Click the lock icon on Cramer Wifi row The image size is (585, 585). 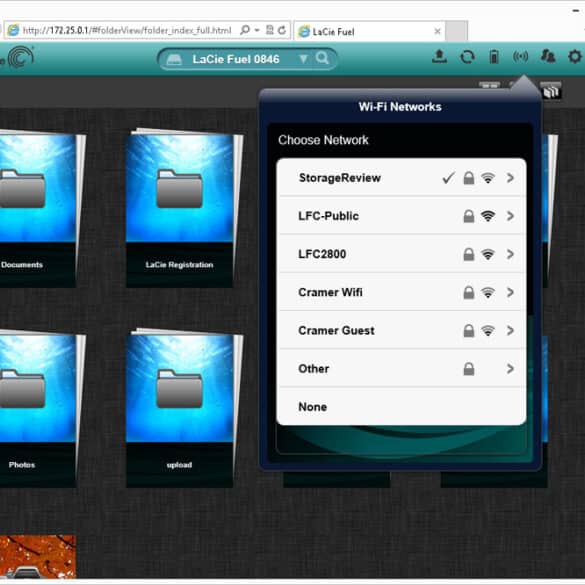(469, 292)
